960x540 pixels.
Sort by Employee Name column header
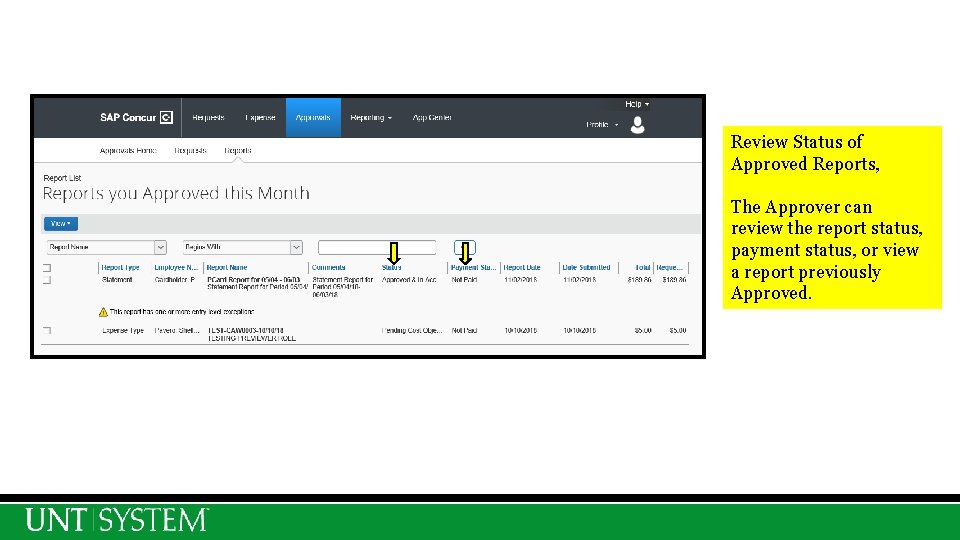point(176,268)
